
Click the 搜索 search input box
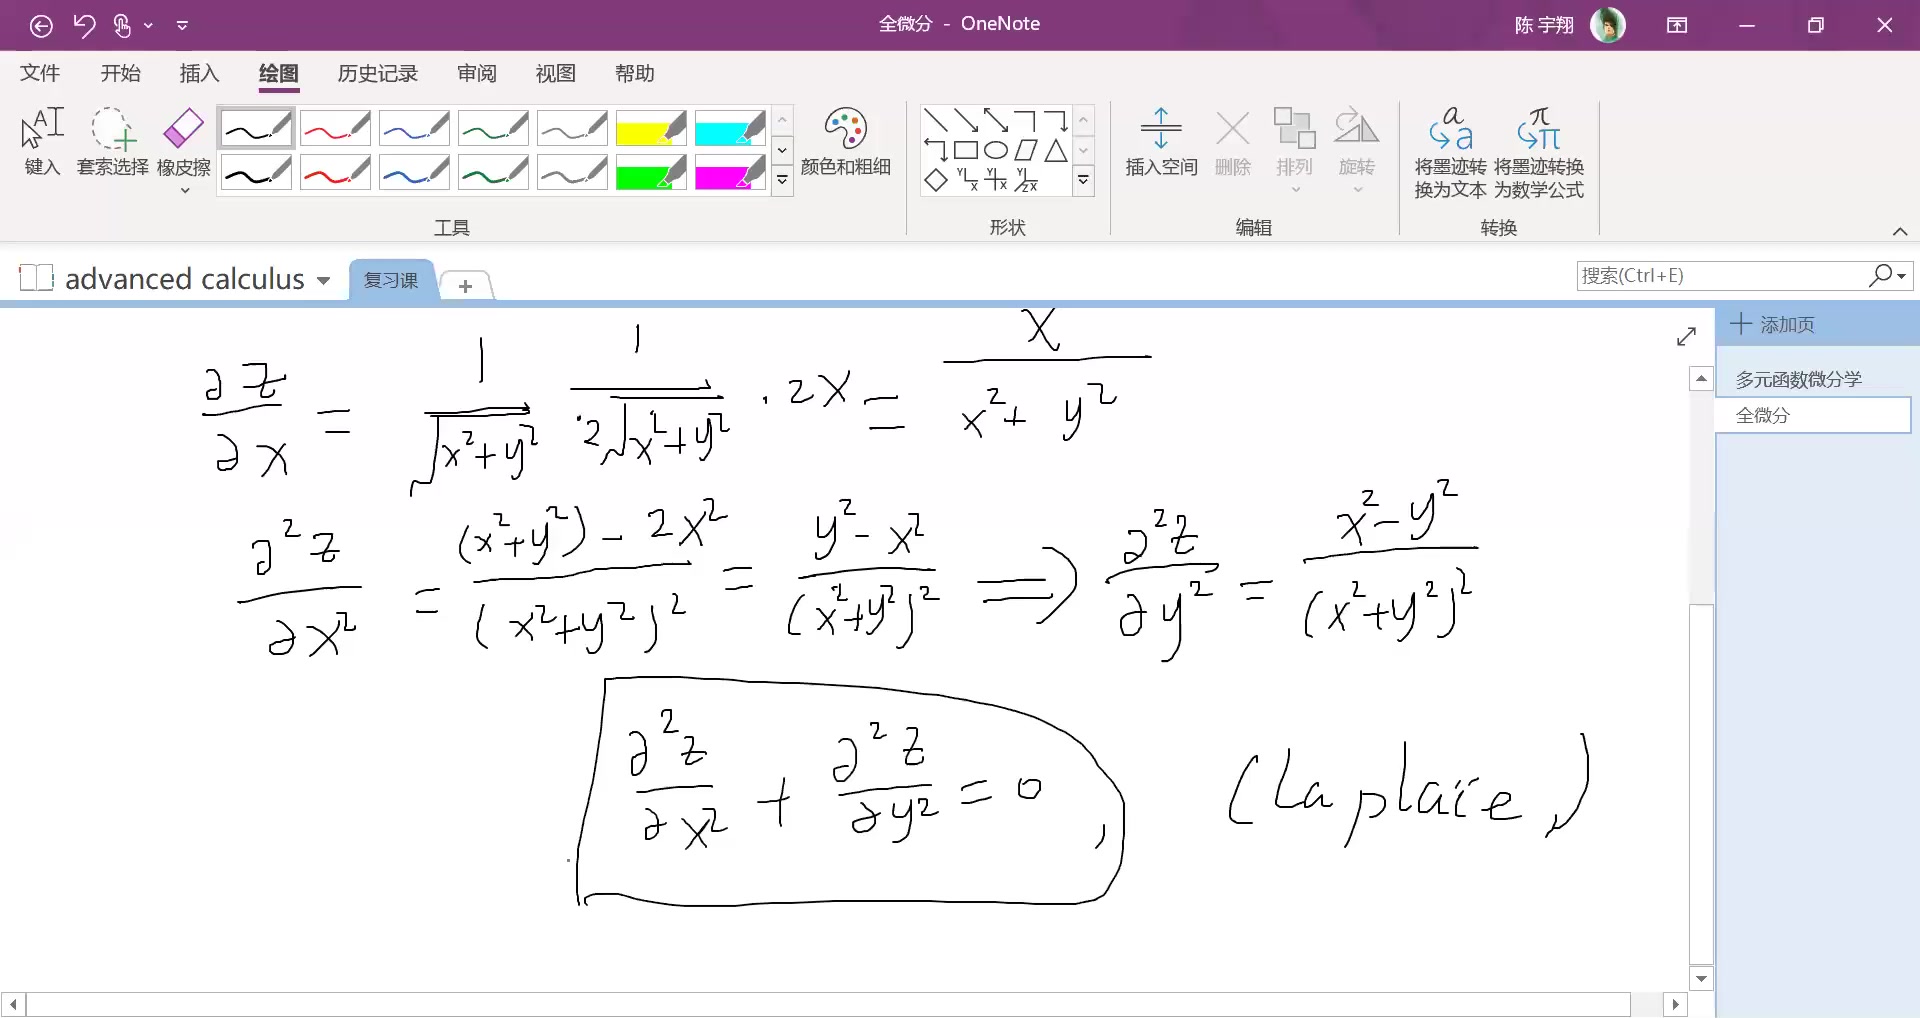pyautogui.click(x=1722, y=275)
